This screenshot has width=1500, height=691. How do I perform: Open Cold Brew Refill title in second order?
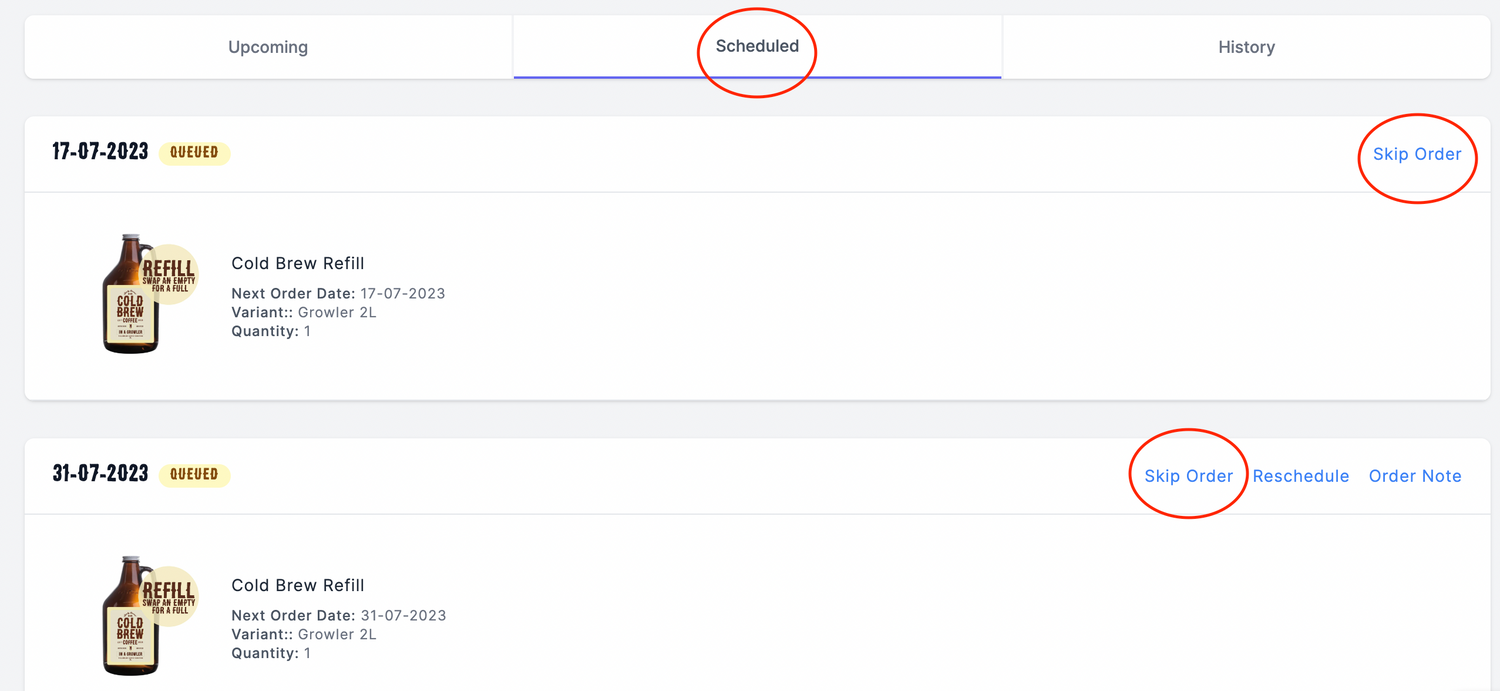297,585
